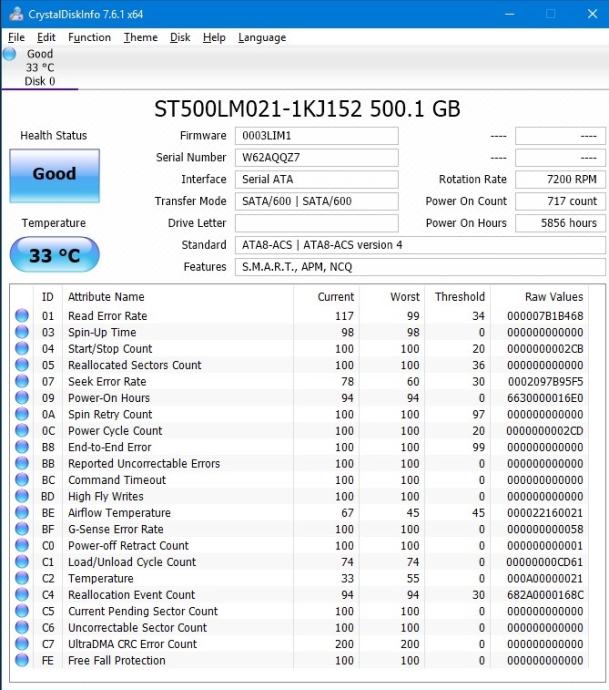Image resolution: width=609 pixels, height=690 pixels.
Task: Click the Attribute Name column header
Action: [106, 297]
